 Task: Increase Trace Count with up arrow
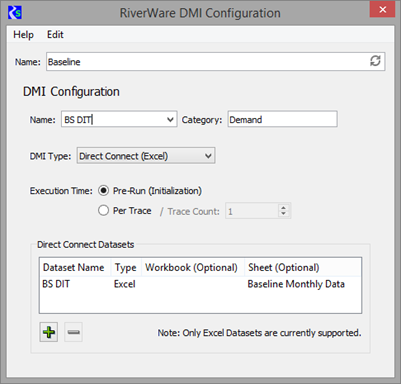click(x=283, y=207)
